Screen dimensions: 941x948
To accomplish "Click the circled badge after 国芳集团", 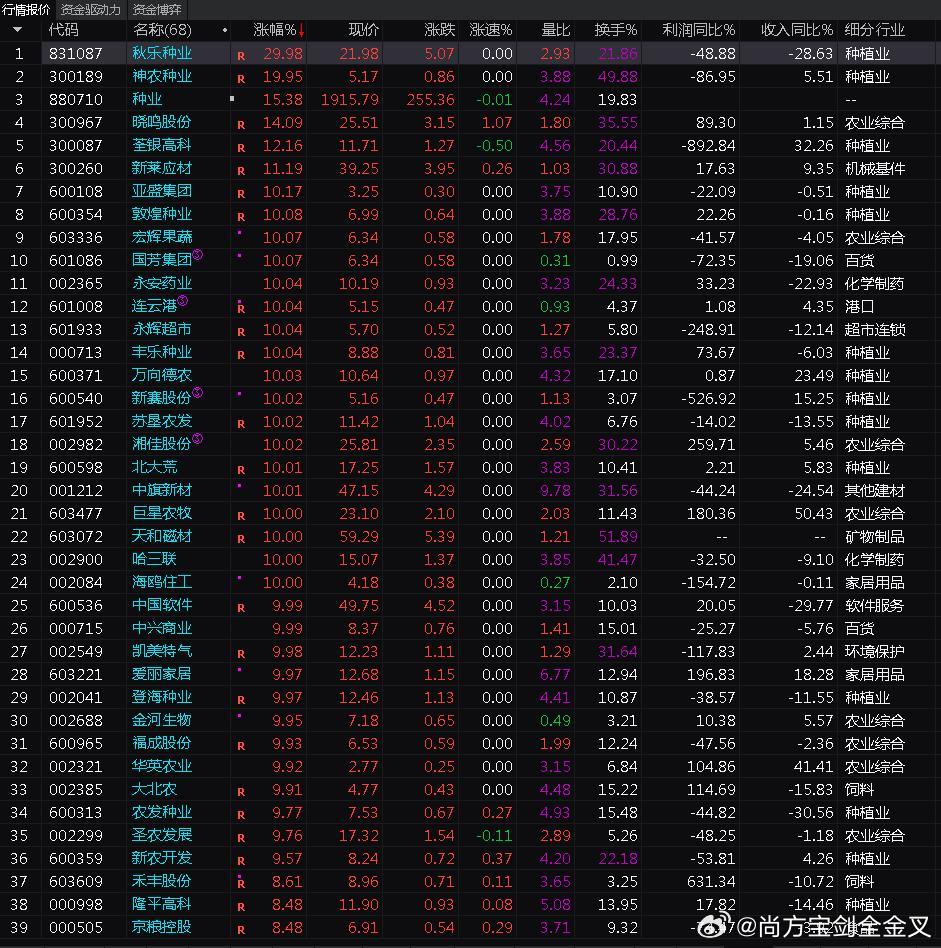I will point(198,255).
